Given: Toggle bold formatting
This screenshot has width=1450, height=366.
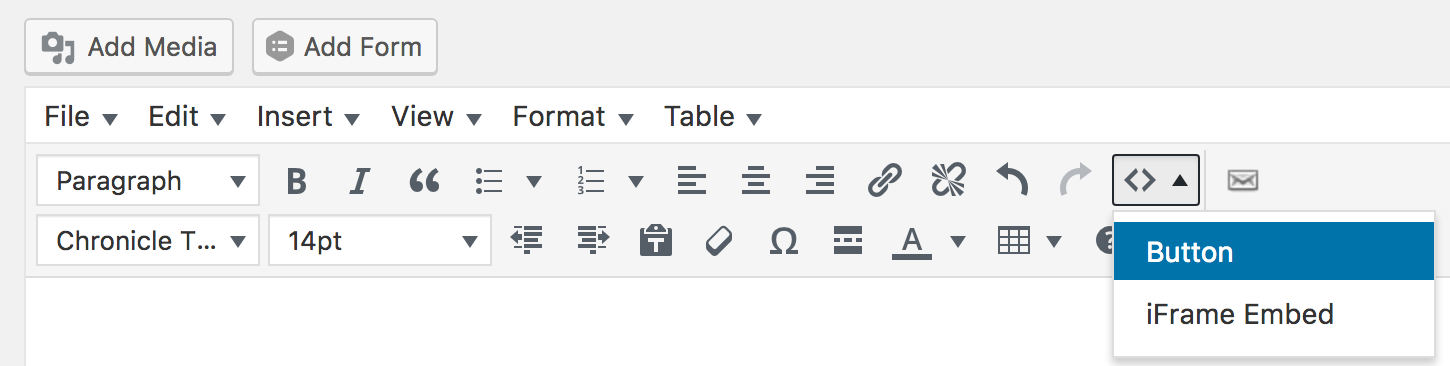Looking at the screenshot, I should tap(295, 181).
